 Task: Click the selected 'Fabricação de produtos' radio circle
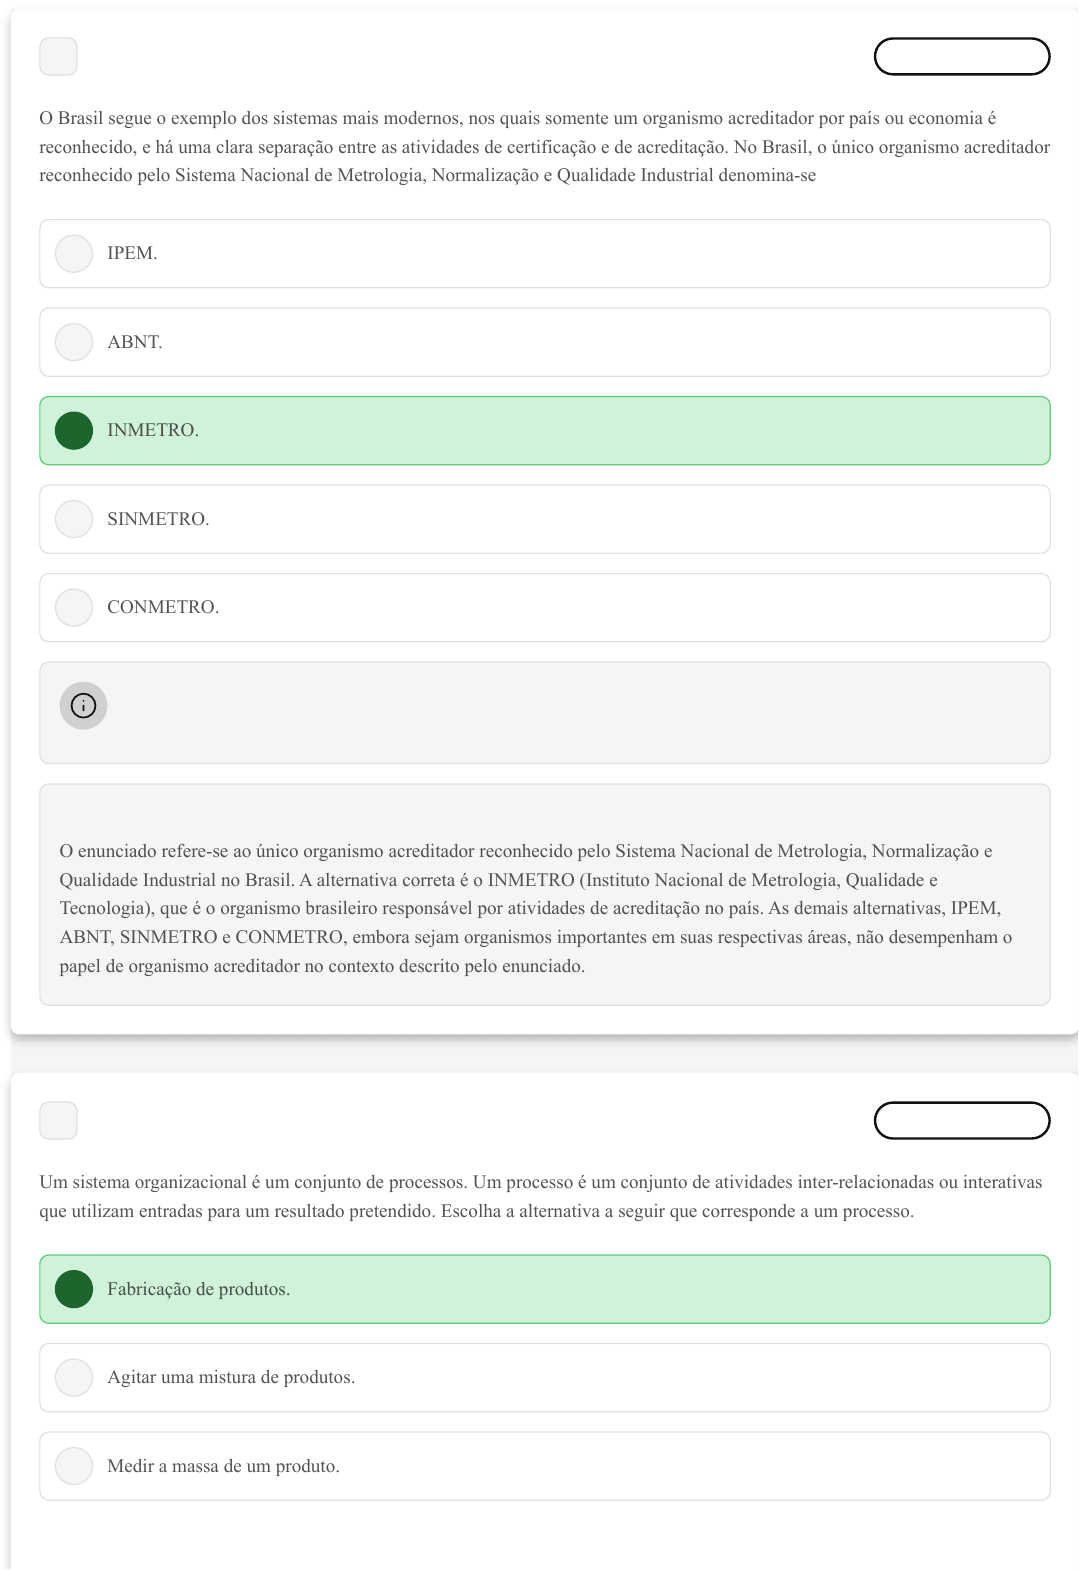(x=74, y=1289)
